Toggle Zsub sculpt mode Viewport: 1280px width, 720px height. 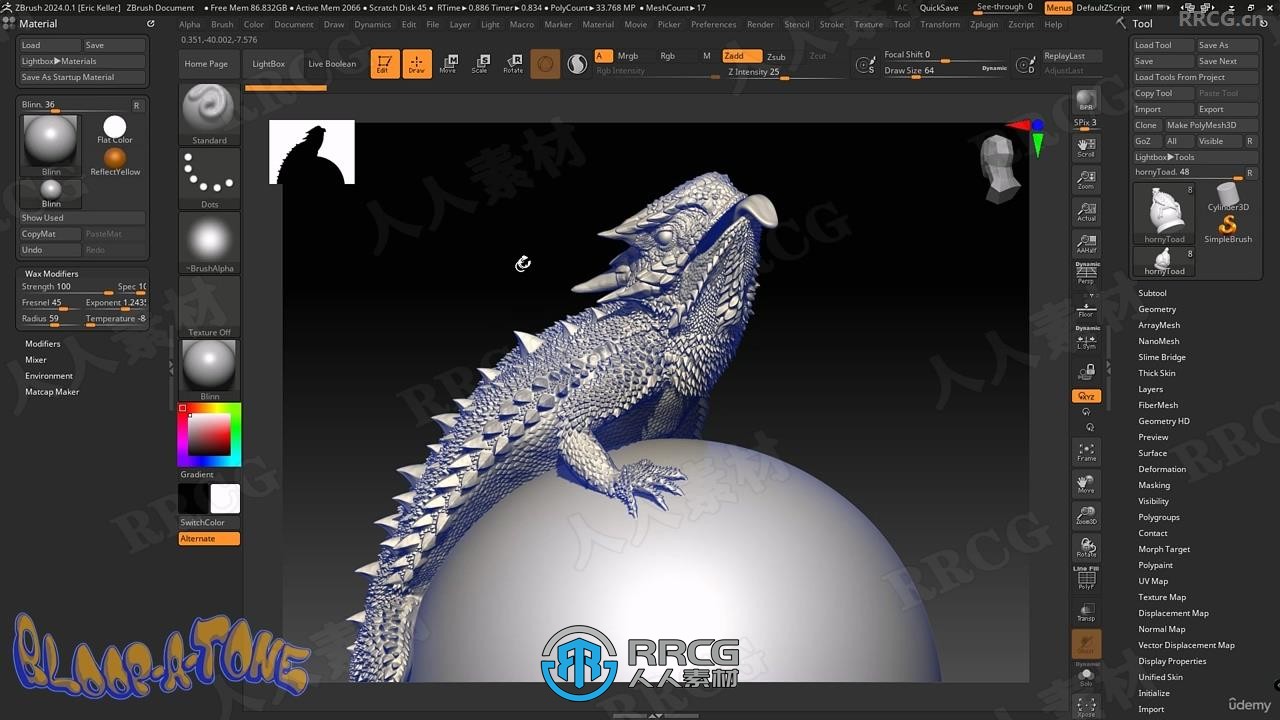tap(776, 57)
